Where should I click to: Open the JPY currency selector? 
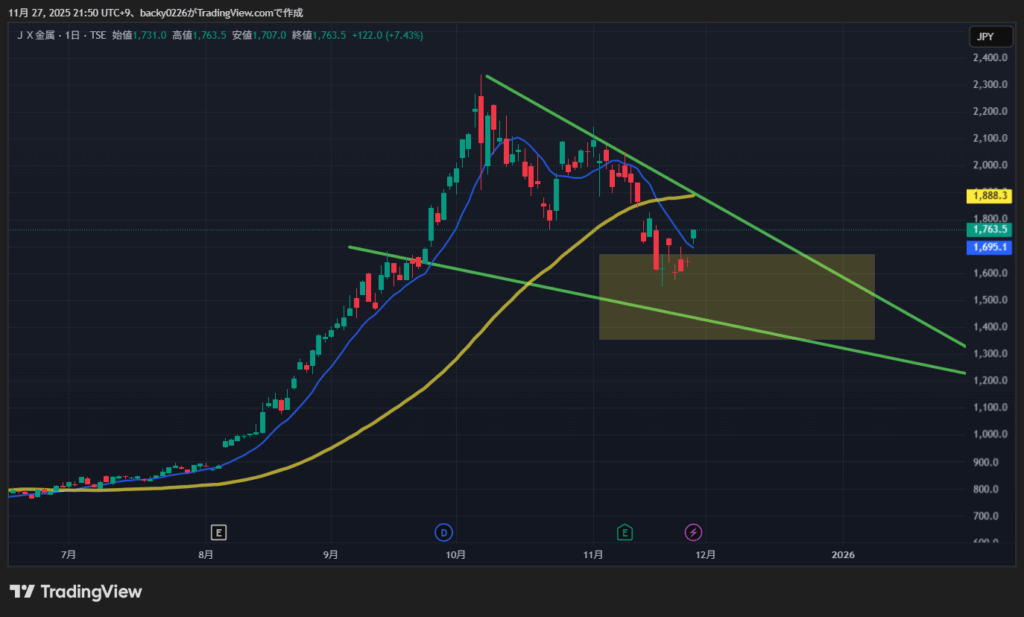coord(984,37)
